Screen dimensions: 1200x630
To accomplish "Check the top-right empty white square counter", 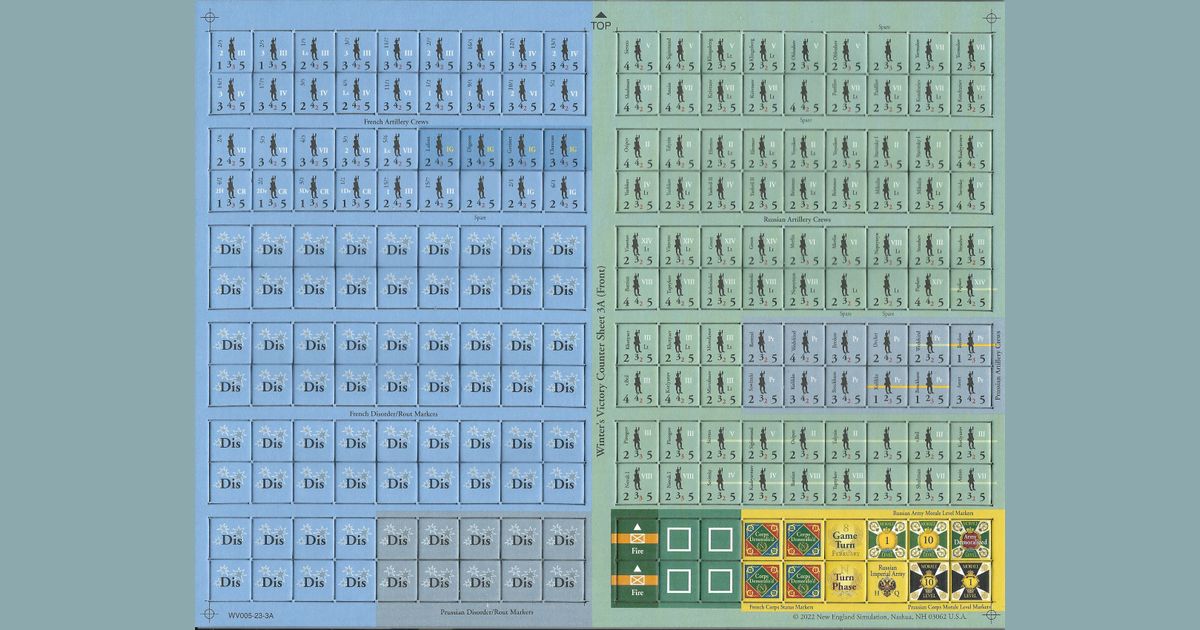I will point(720,540).
